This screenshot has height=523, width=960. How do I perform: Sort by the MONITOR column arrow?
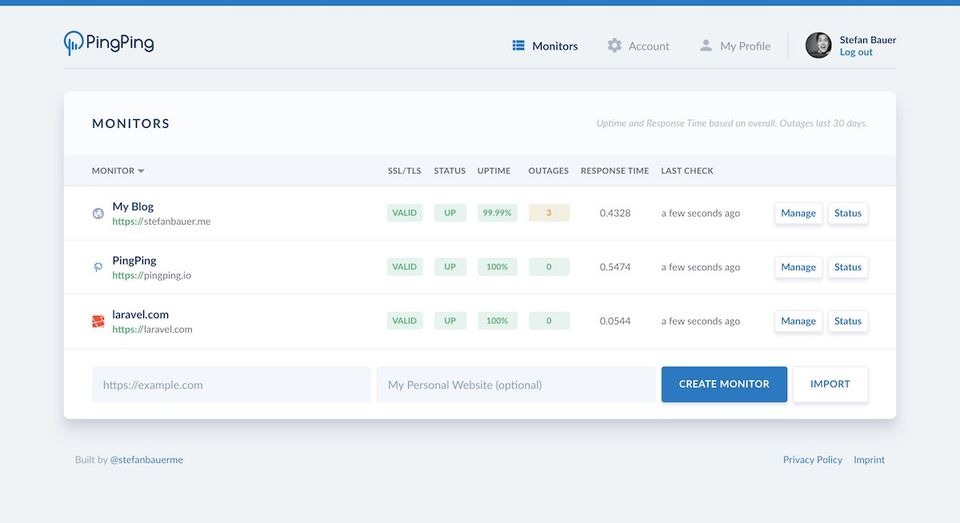coord(141,171)
